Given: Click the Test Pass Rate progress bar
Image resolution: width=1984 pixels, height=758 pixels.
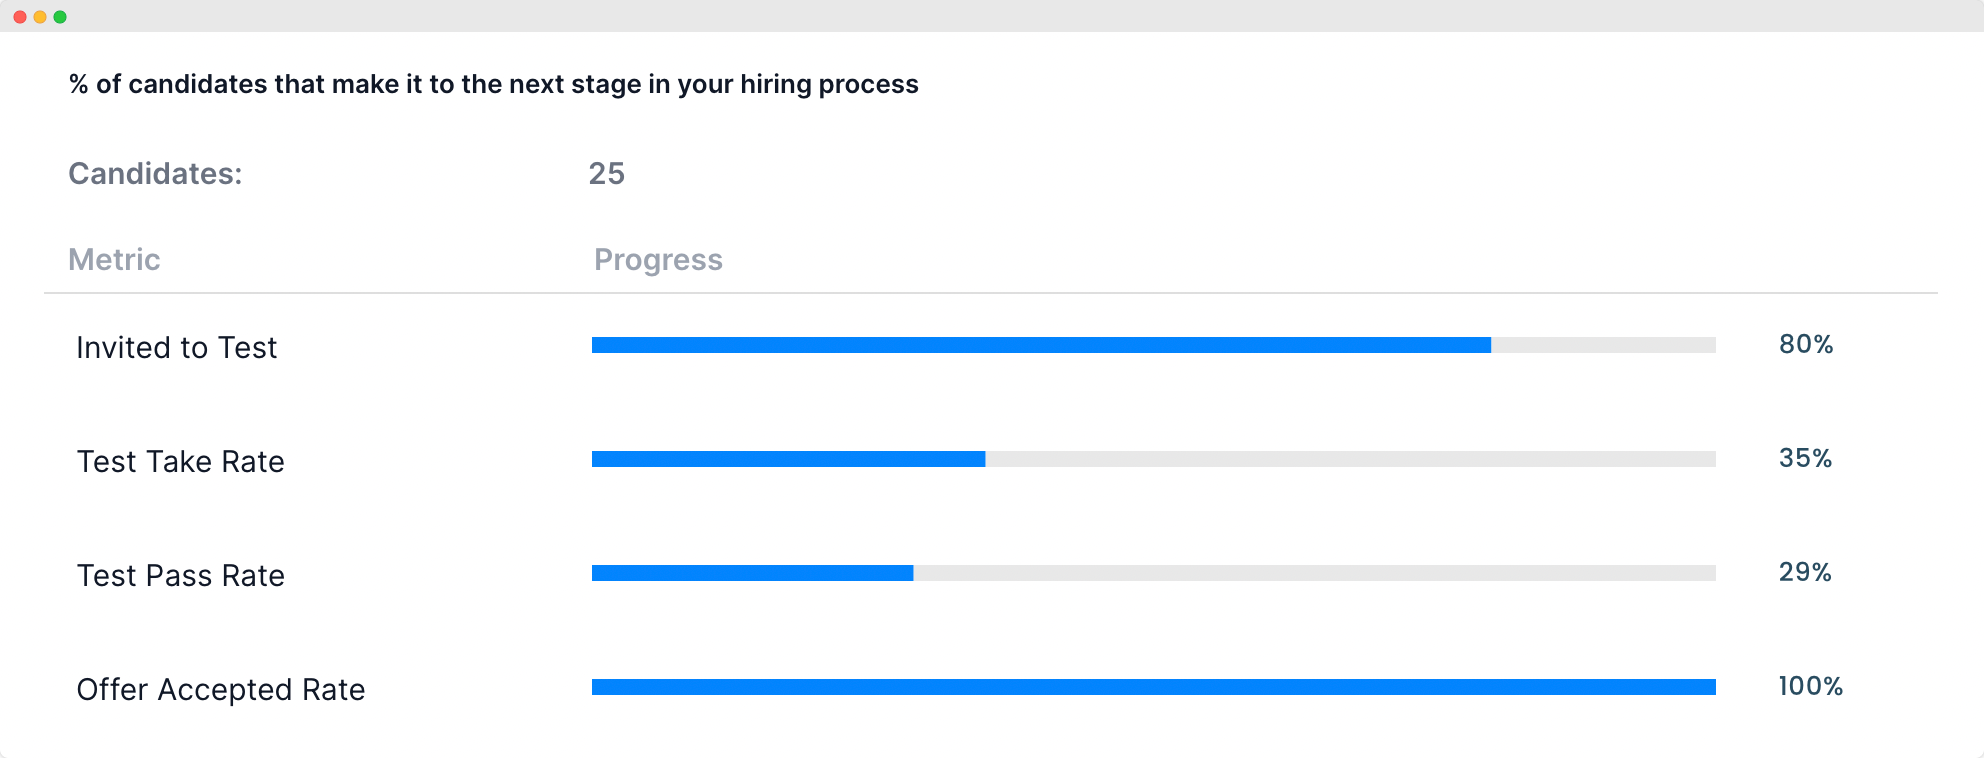Looking at the screenshot, I should (1154, 573).
